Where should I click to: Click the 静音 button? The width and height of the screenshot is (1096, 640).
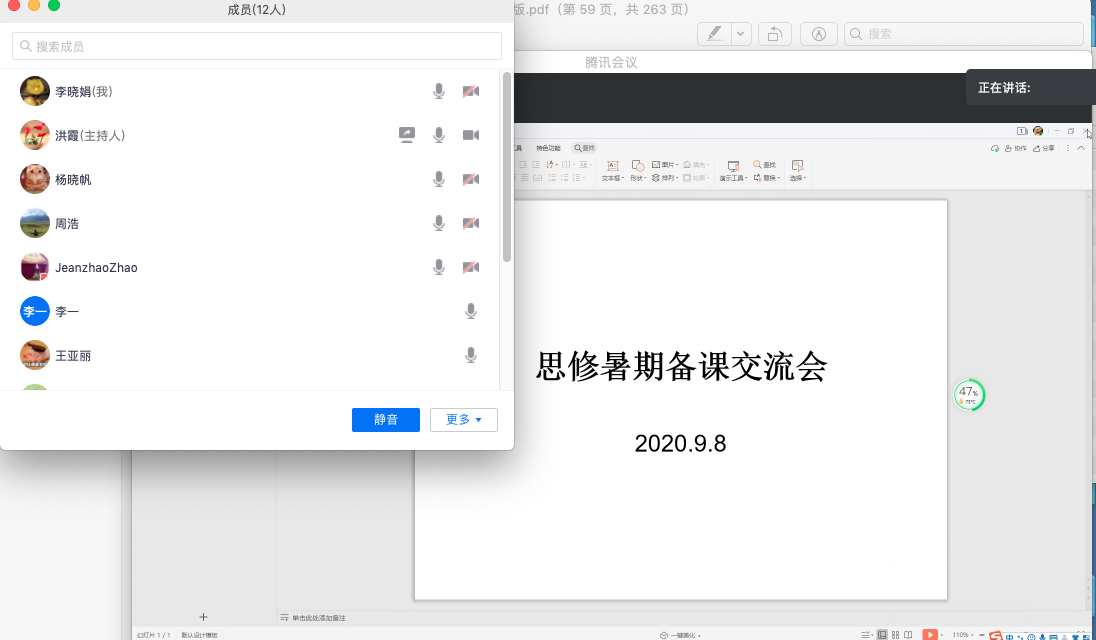[385, 420]
